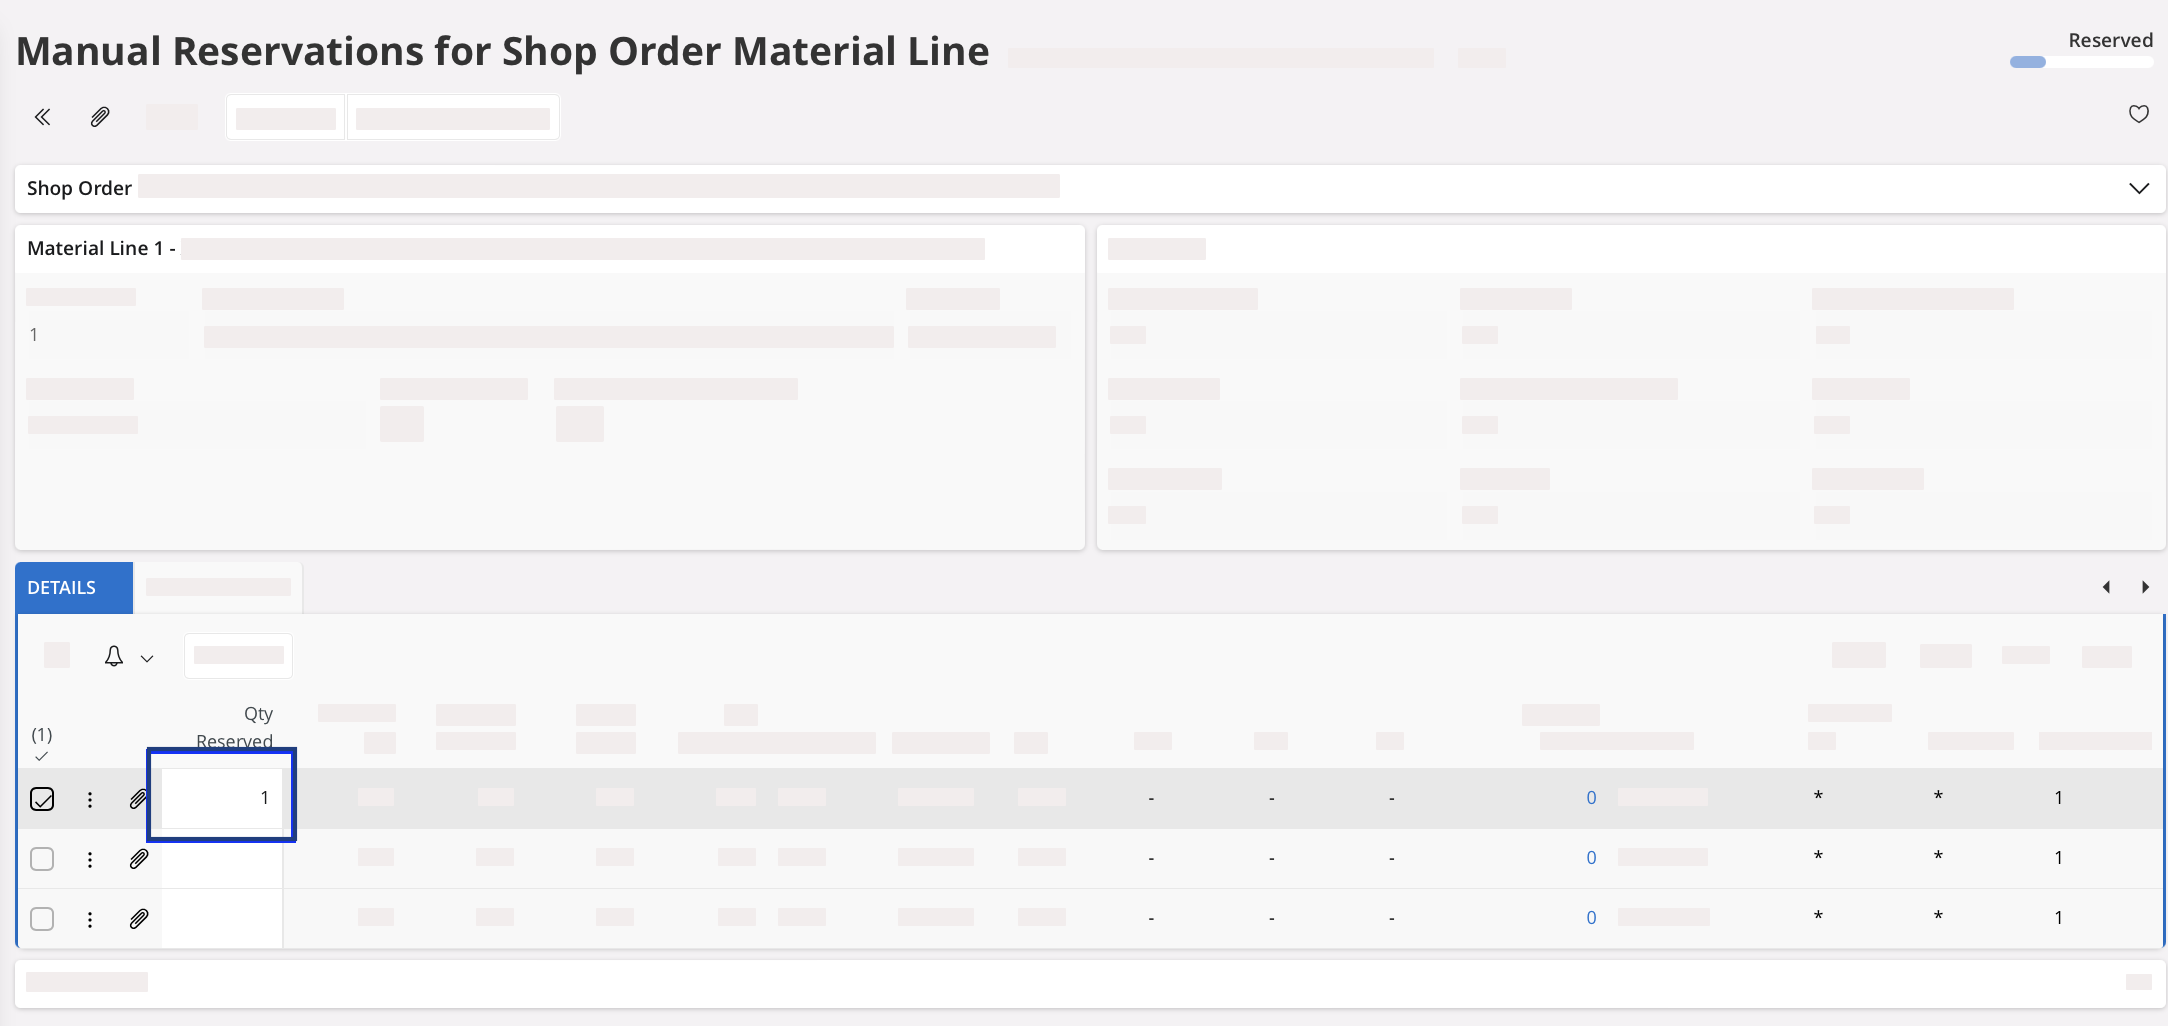Open three-dot menu on first row
2168x1026 pixels.
[90, 799]
